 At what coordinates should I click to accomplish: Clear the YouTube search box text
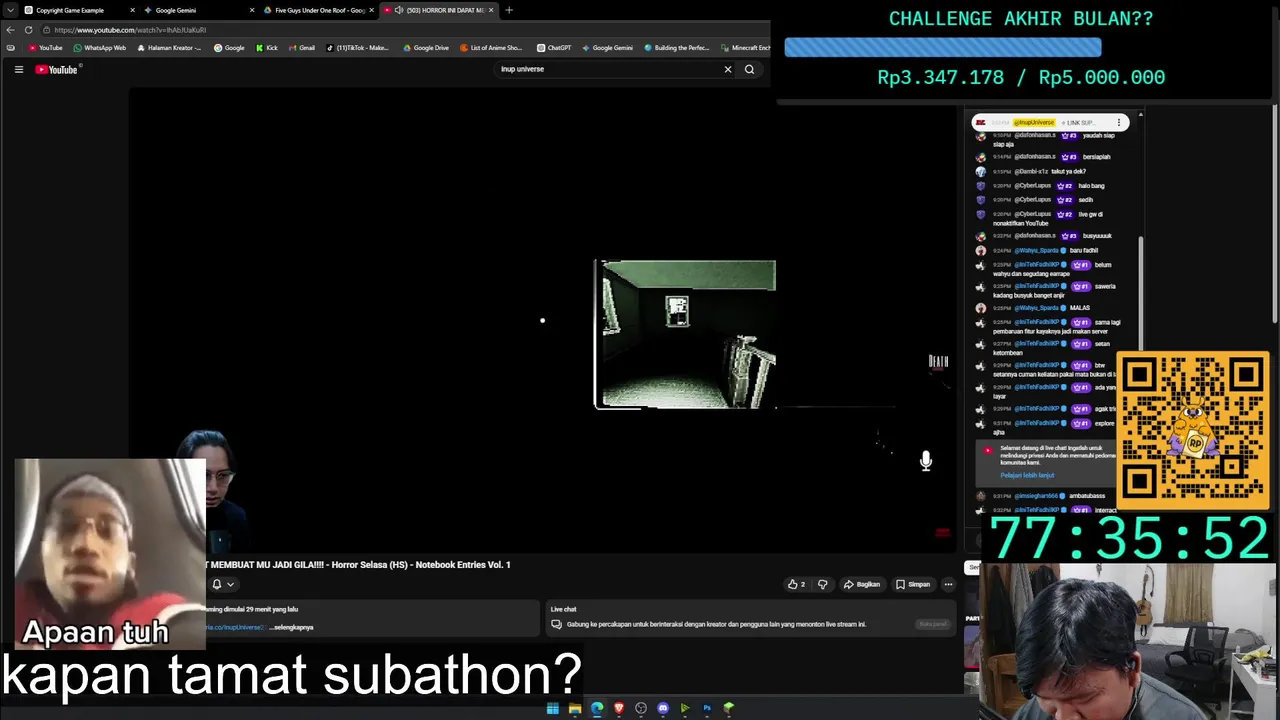point(728,69)
